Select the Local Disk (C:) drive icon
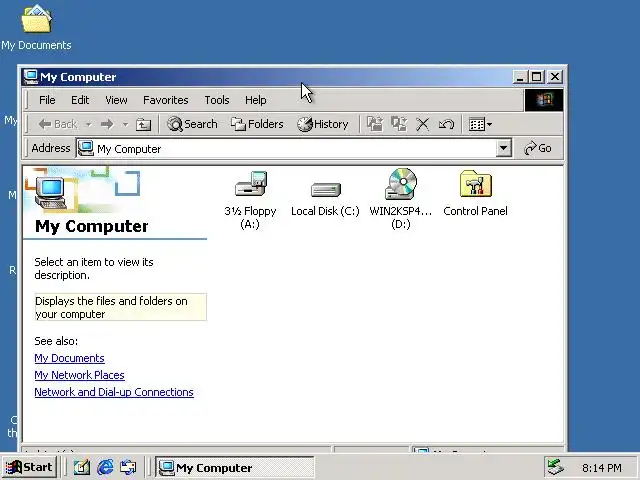Viewport: 640px width, 480px height. [325, 199]
